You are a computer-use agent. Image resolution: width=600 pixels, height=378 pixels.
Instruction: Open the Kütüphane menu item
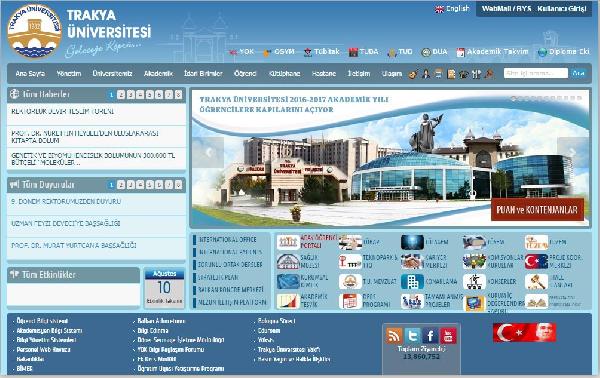284,73
